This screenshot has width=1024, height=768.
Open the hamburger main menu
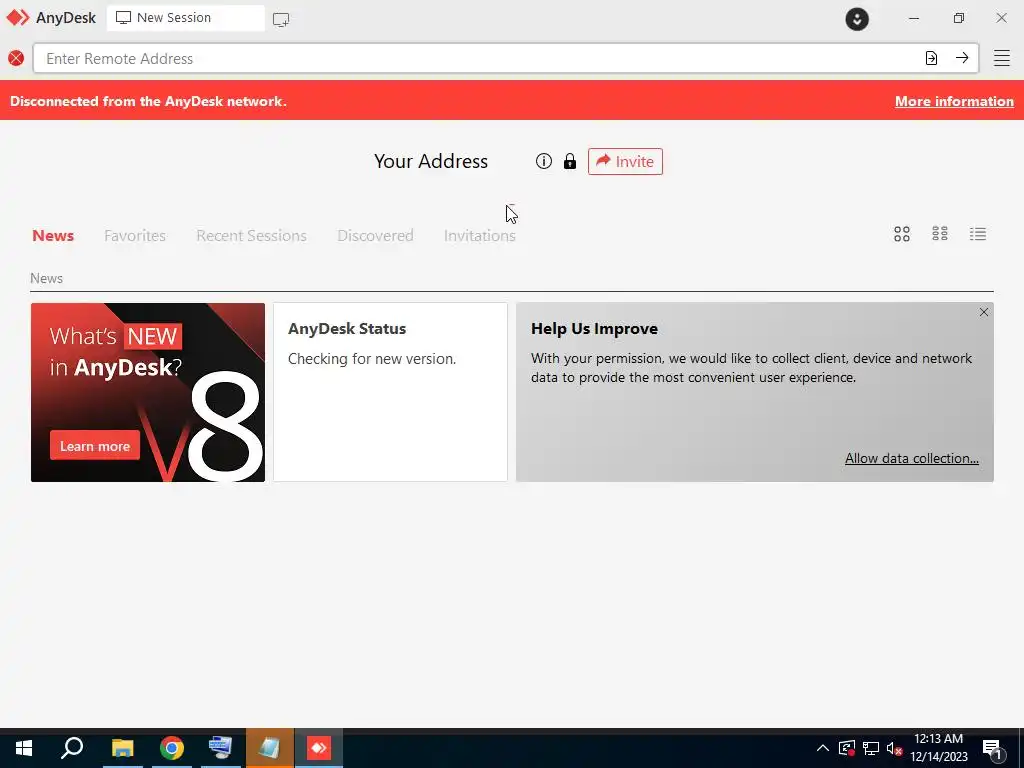click(1002, 58)
